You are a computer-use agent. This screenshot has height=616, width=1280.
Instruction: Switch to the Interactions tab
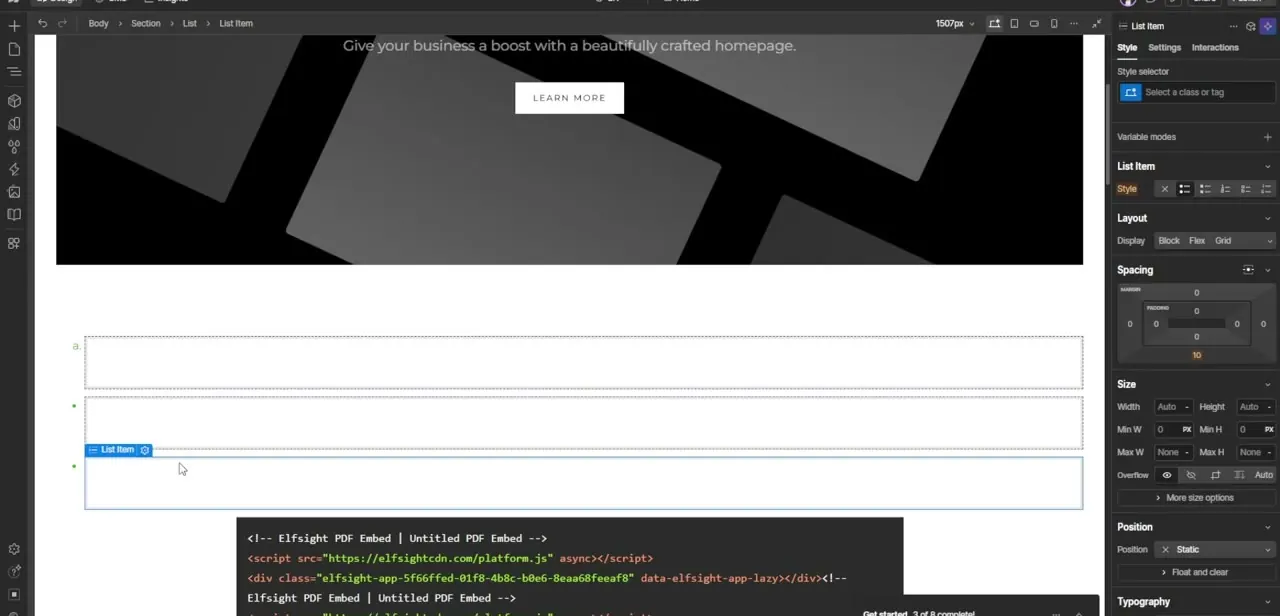point(1215,48)
